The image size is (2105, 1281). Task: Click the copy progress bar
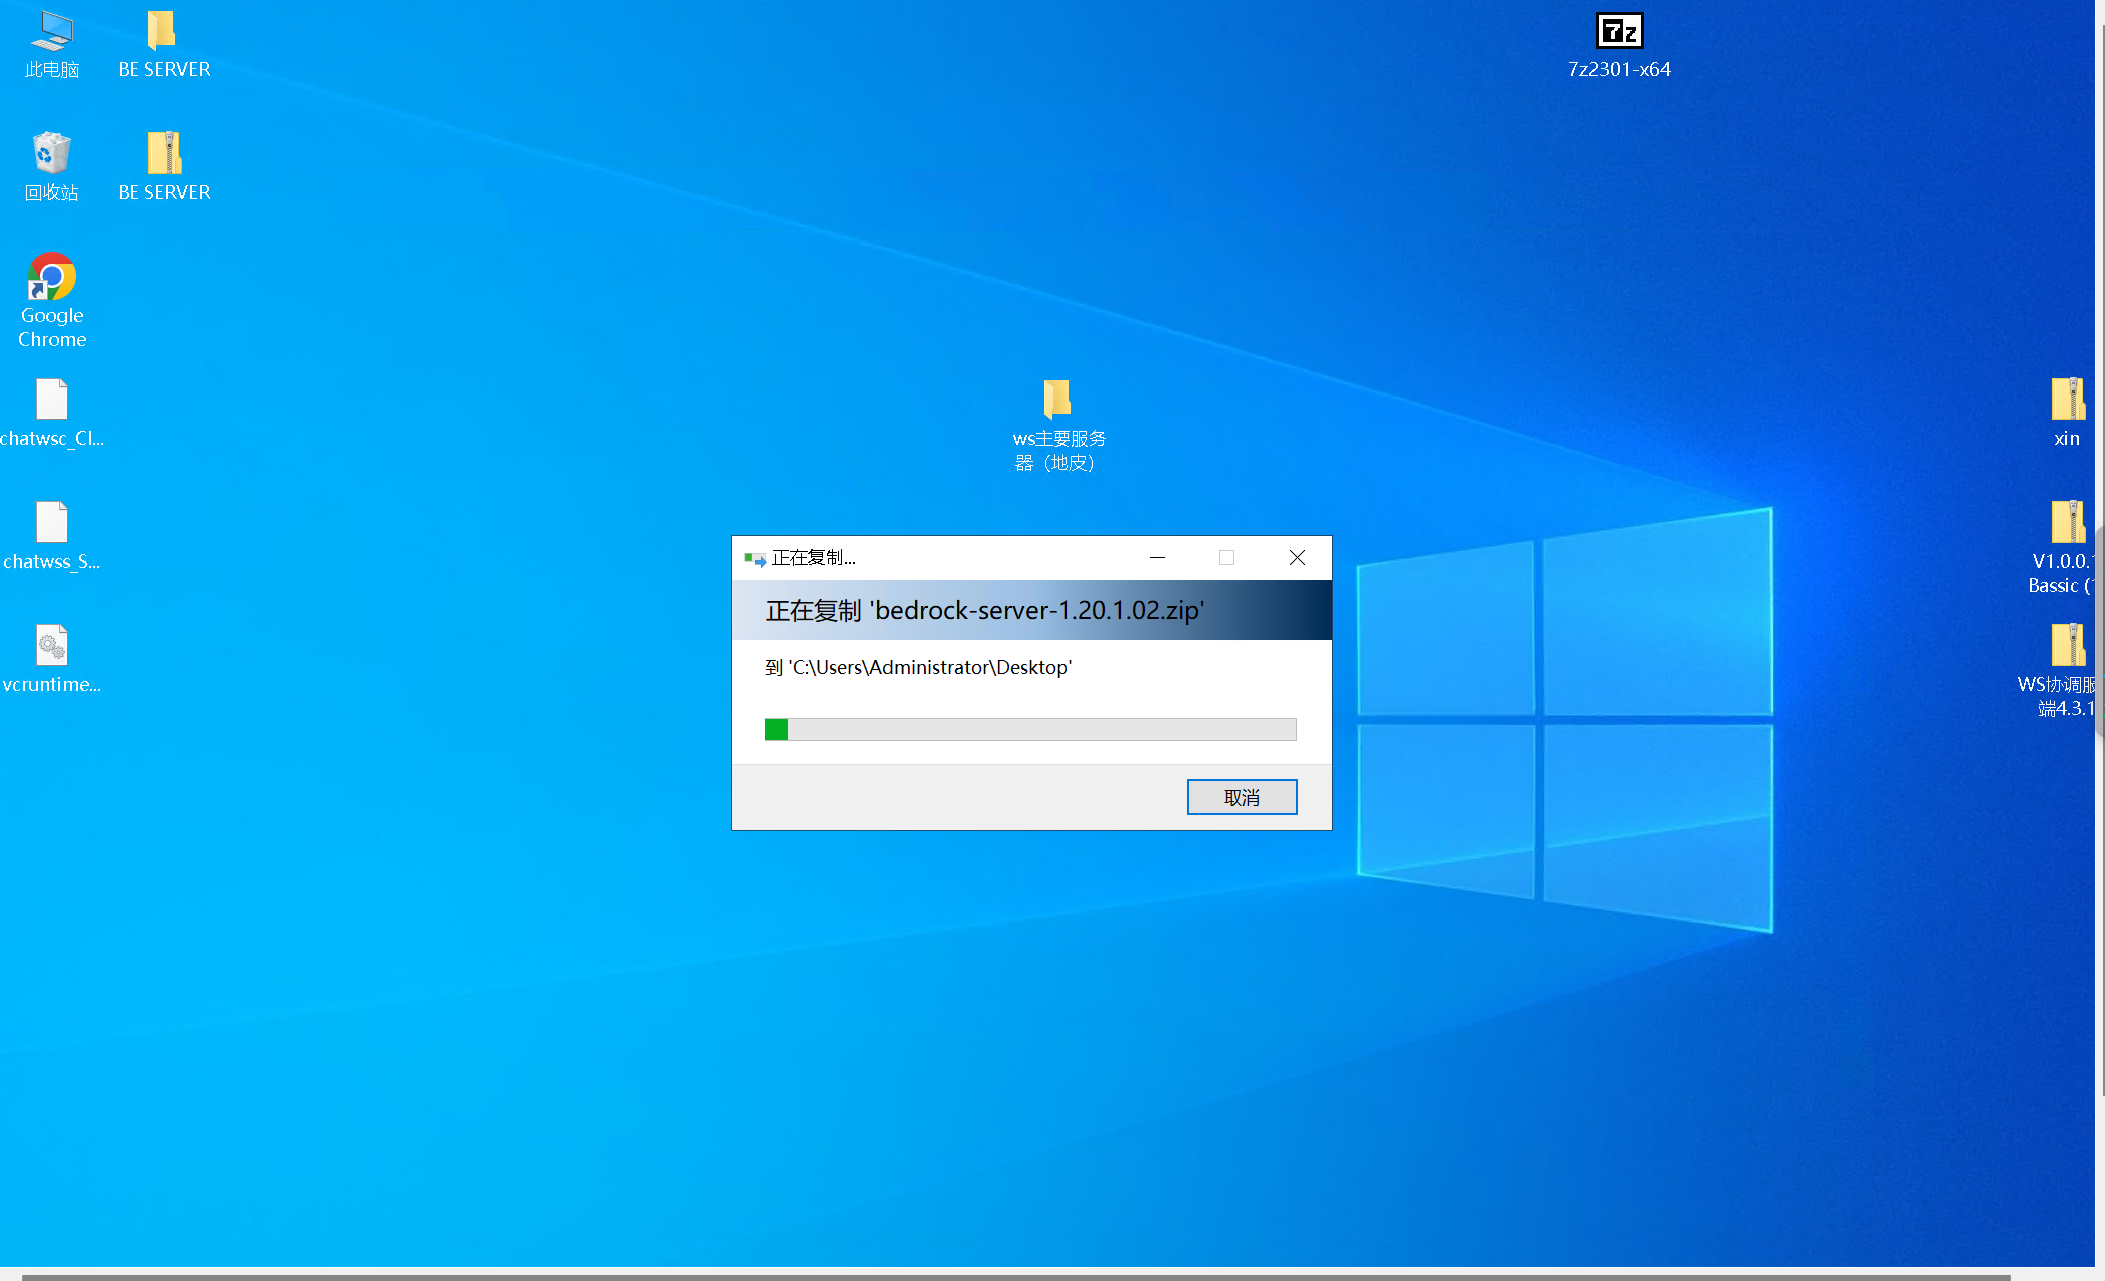pyautogui.click(x=1030, y=729)
